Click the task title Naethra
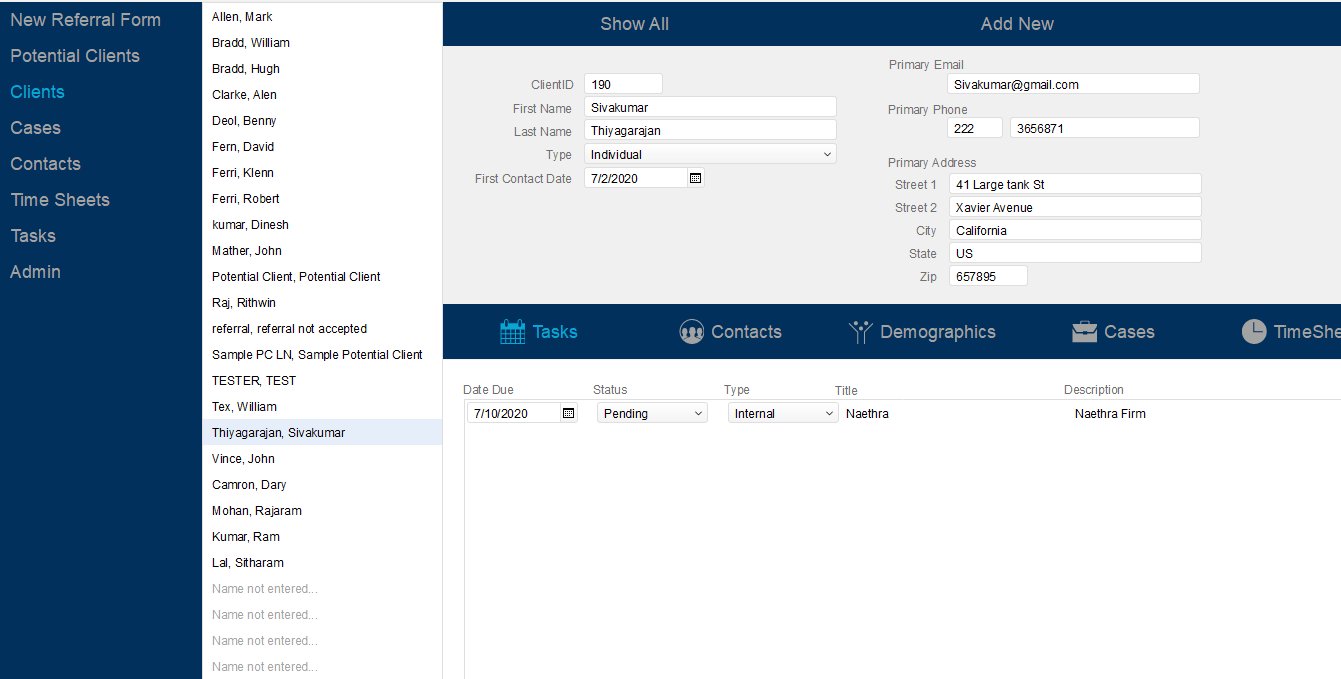The height and width of the screenshot is (679, 1341). click(x=867, y=413)
